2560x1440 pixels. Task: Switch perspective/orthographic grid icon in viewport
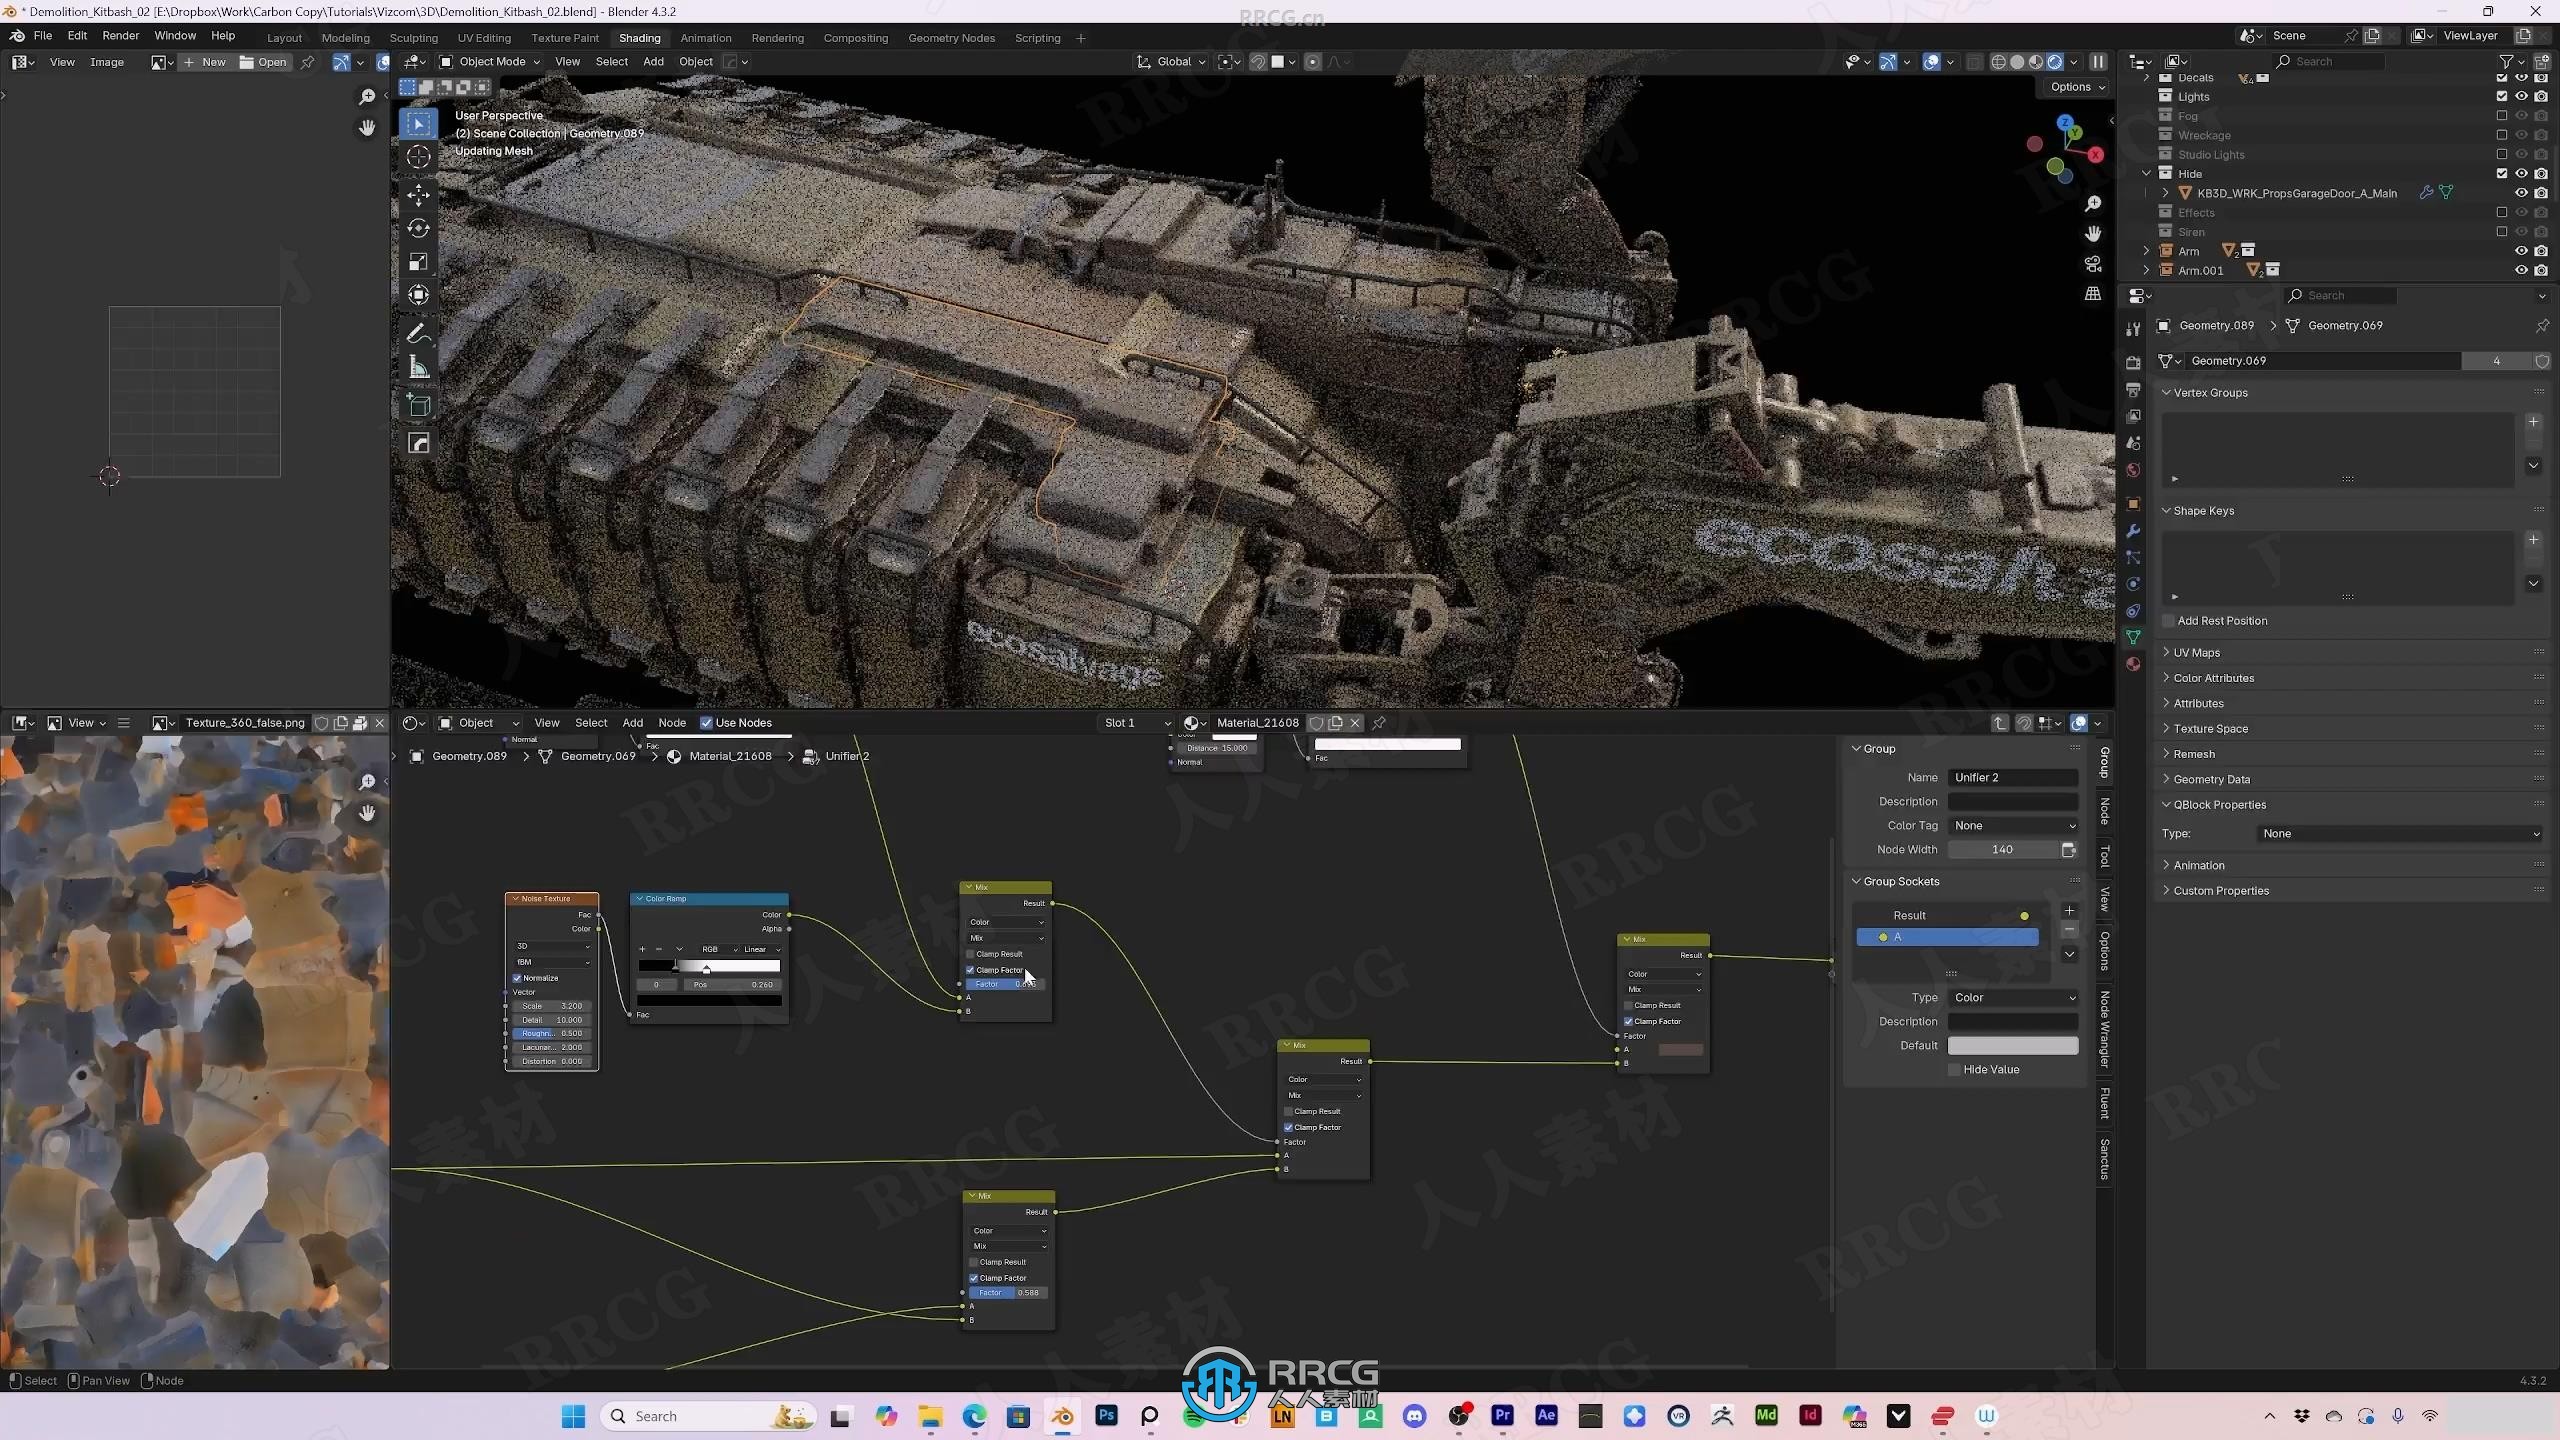tap(2093, 294)
